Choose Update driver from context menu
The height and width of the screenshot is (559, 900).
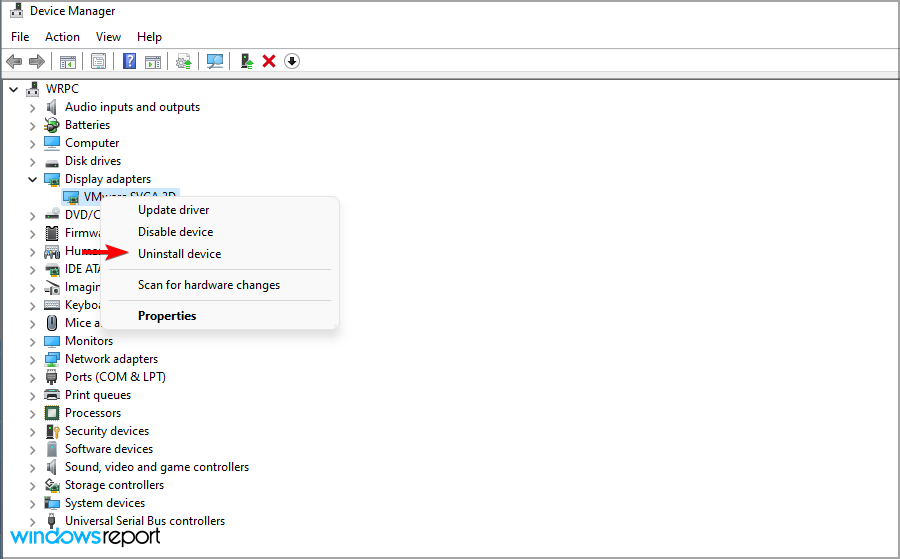click(x=220, y=210)
